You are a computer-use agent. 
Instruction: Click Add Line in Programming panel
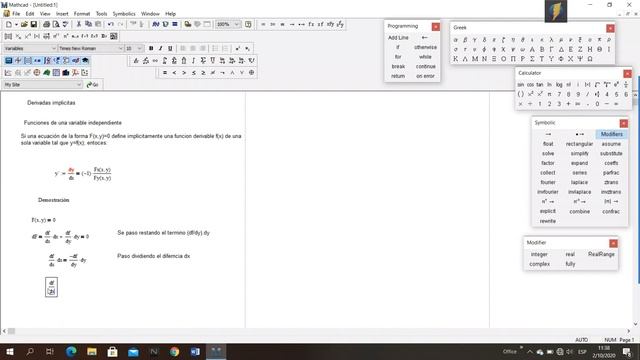[398, 38]
